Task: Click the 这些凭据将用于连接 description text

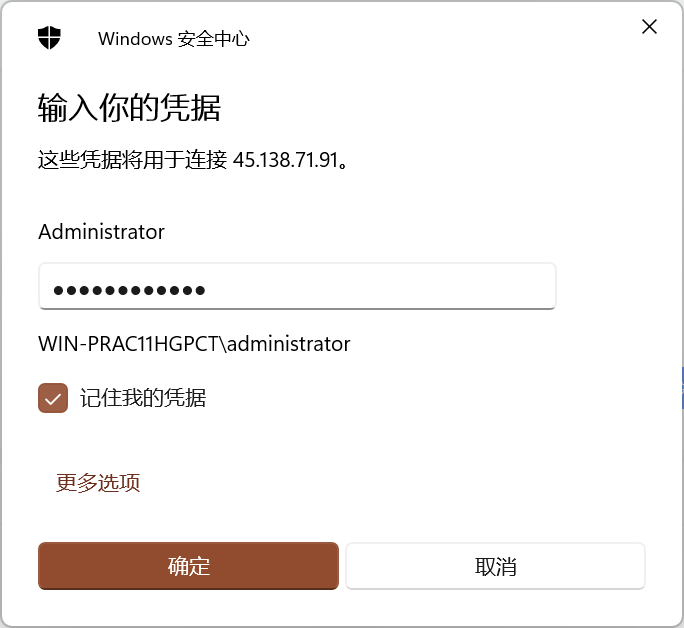Action: pyautogui.click(x=132, y=160)
